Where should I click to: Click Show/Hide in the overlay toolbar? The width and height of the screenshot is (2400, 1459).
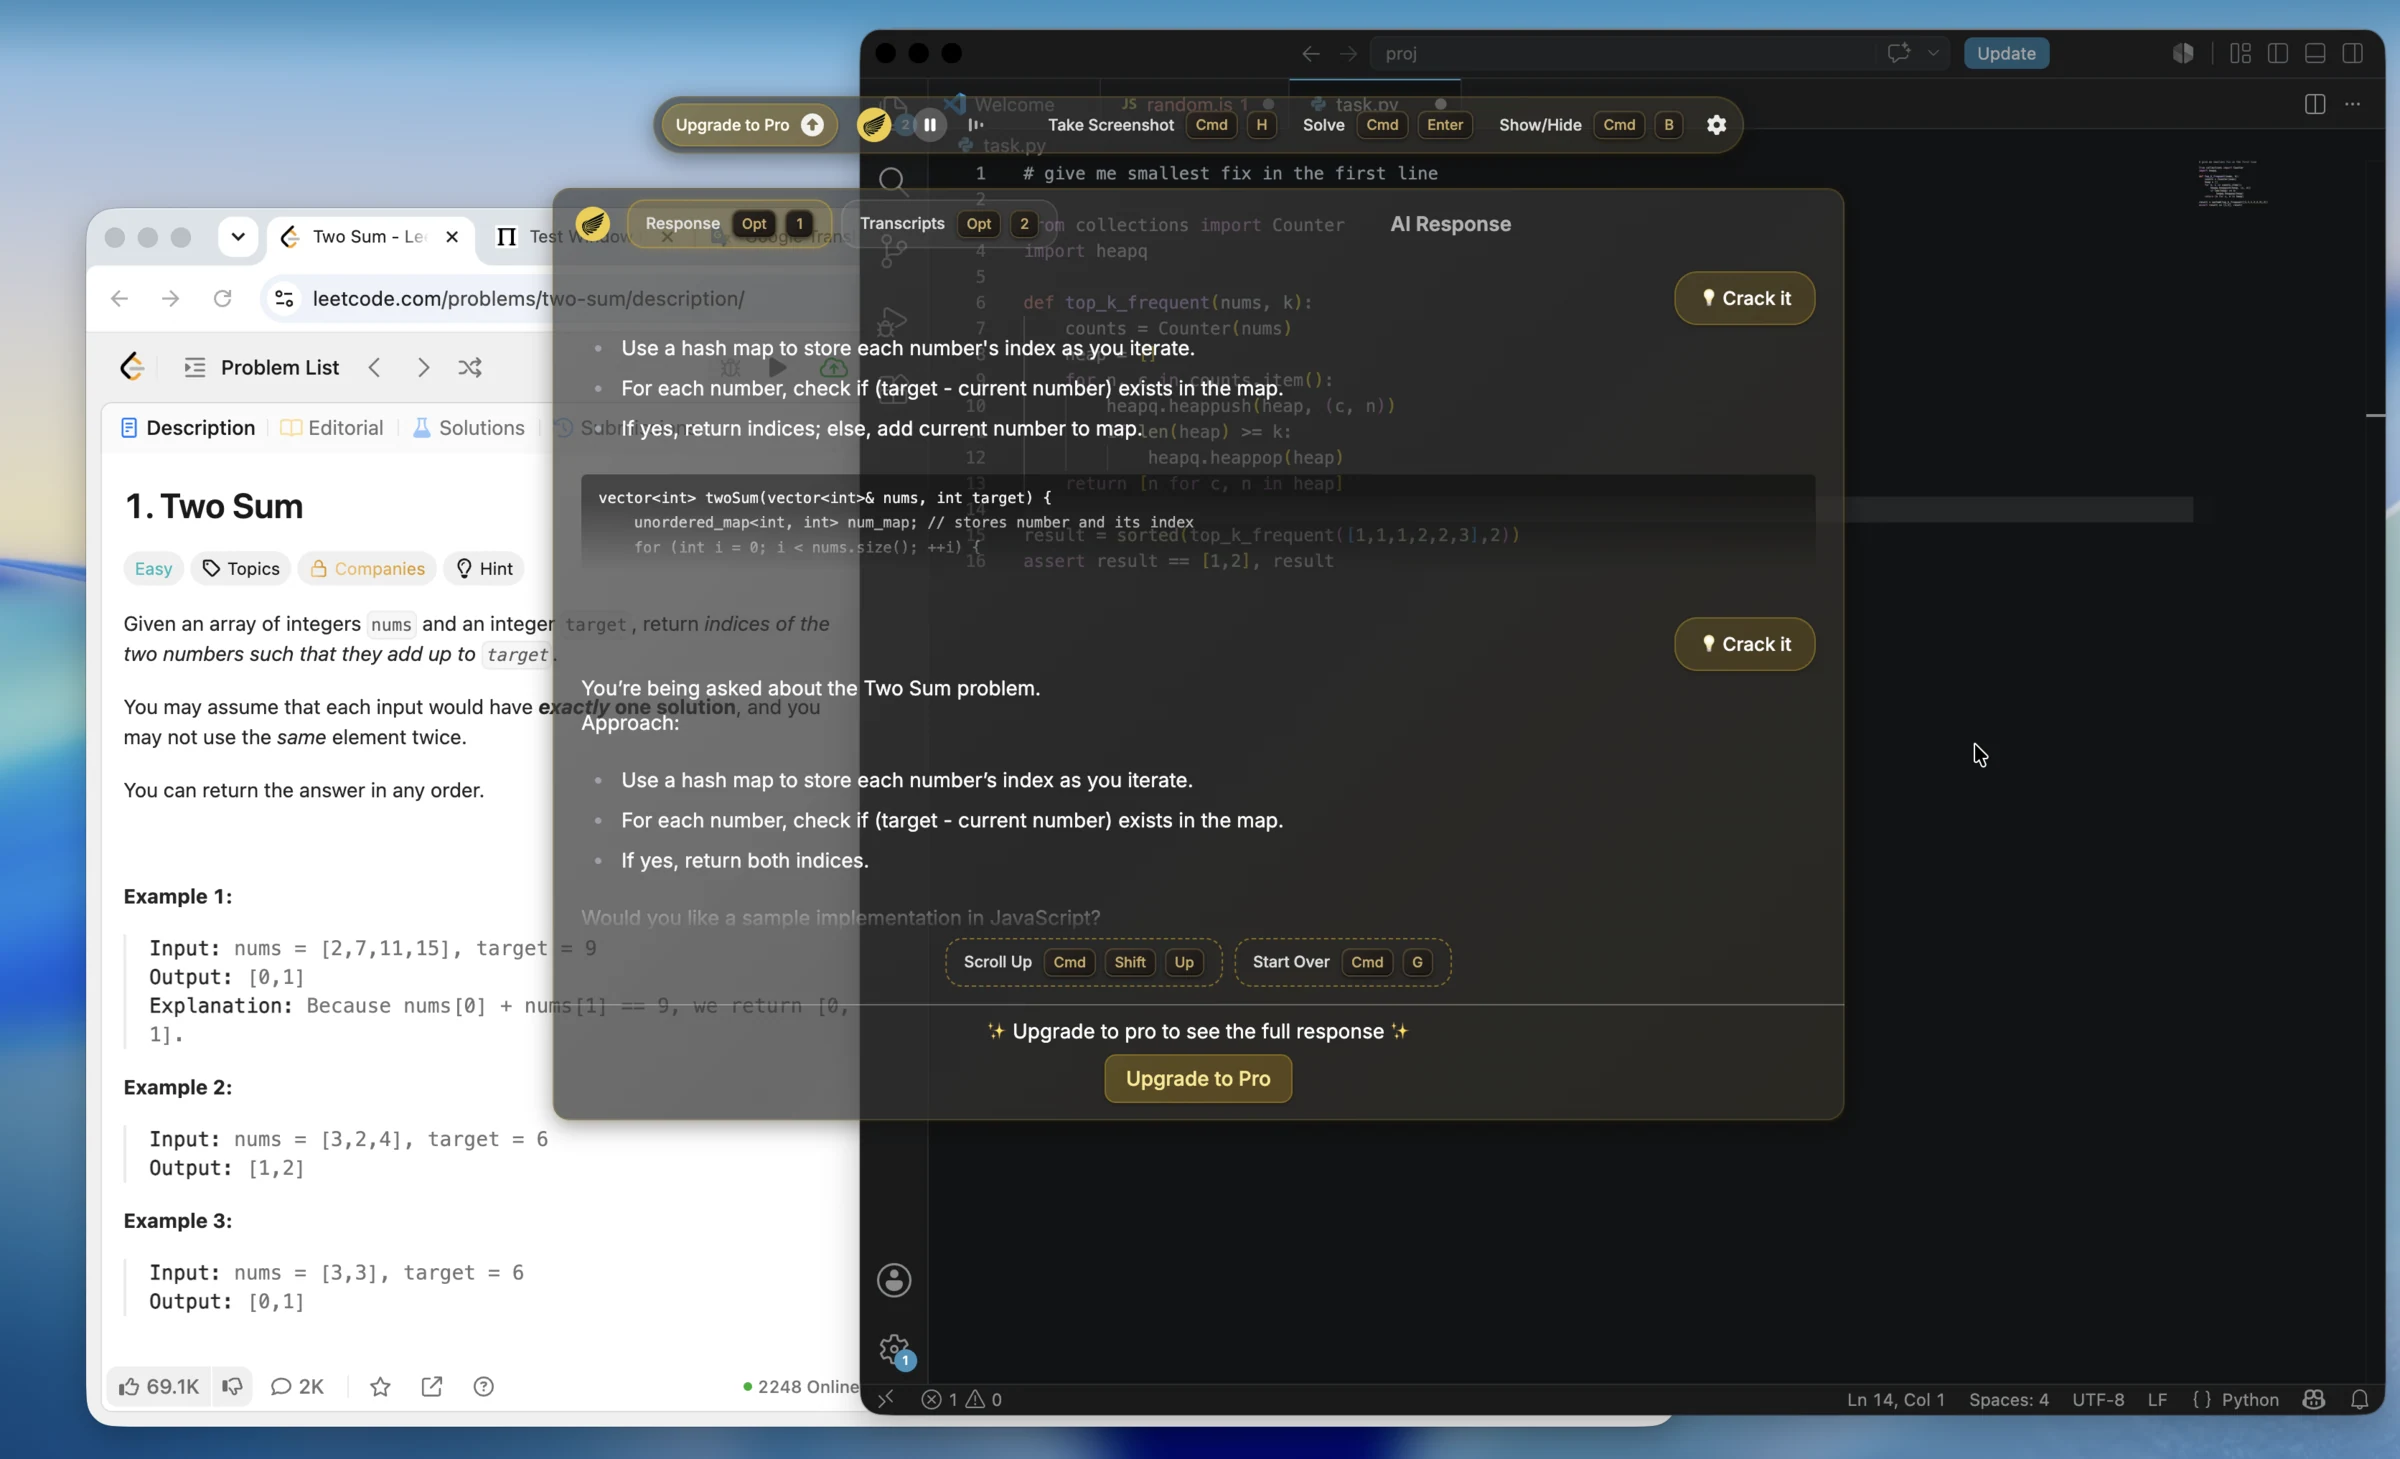[1540, 125]
